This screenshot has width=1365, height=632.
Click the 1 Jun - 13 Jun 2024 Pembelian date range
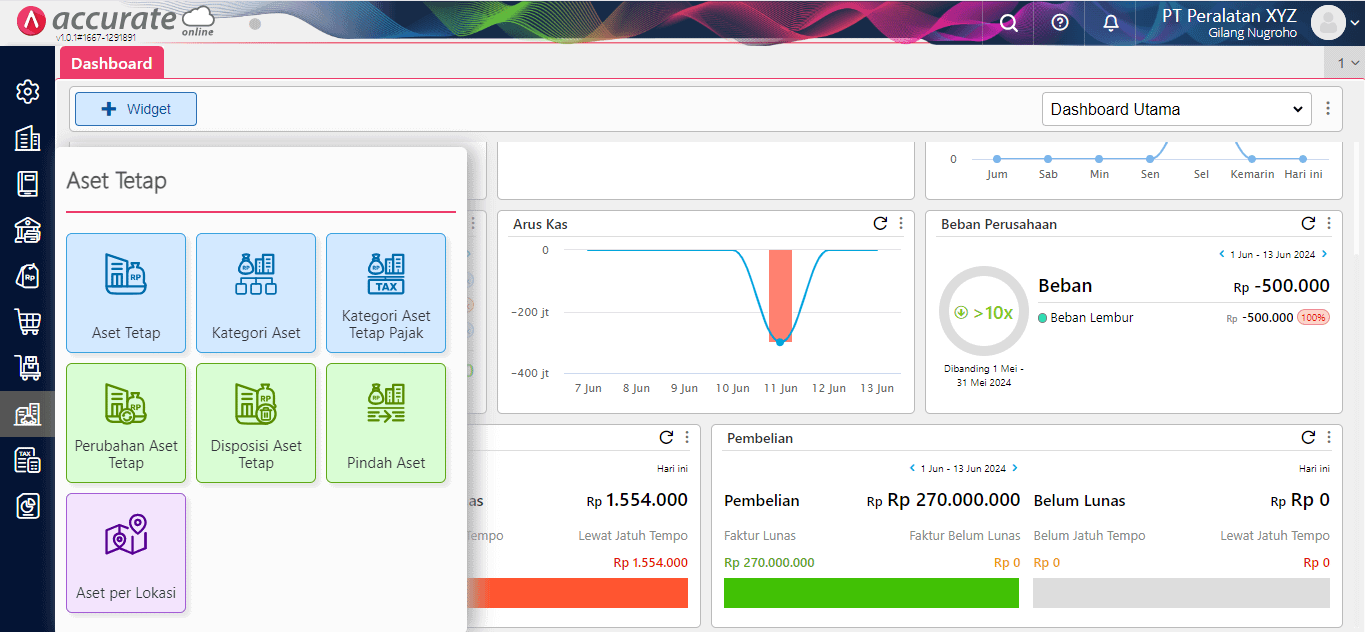coord(963,468)
